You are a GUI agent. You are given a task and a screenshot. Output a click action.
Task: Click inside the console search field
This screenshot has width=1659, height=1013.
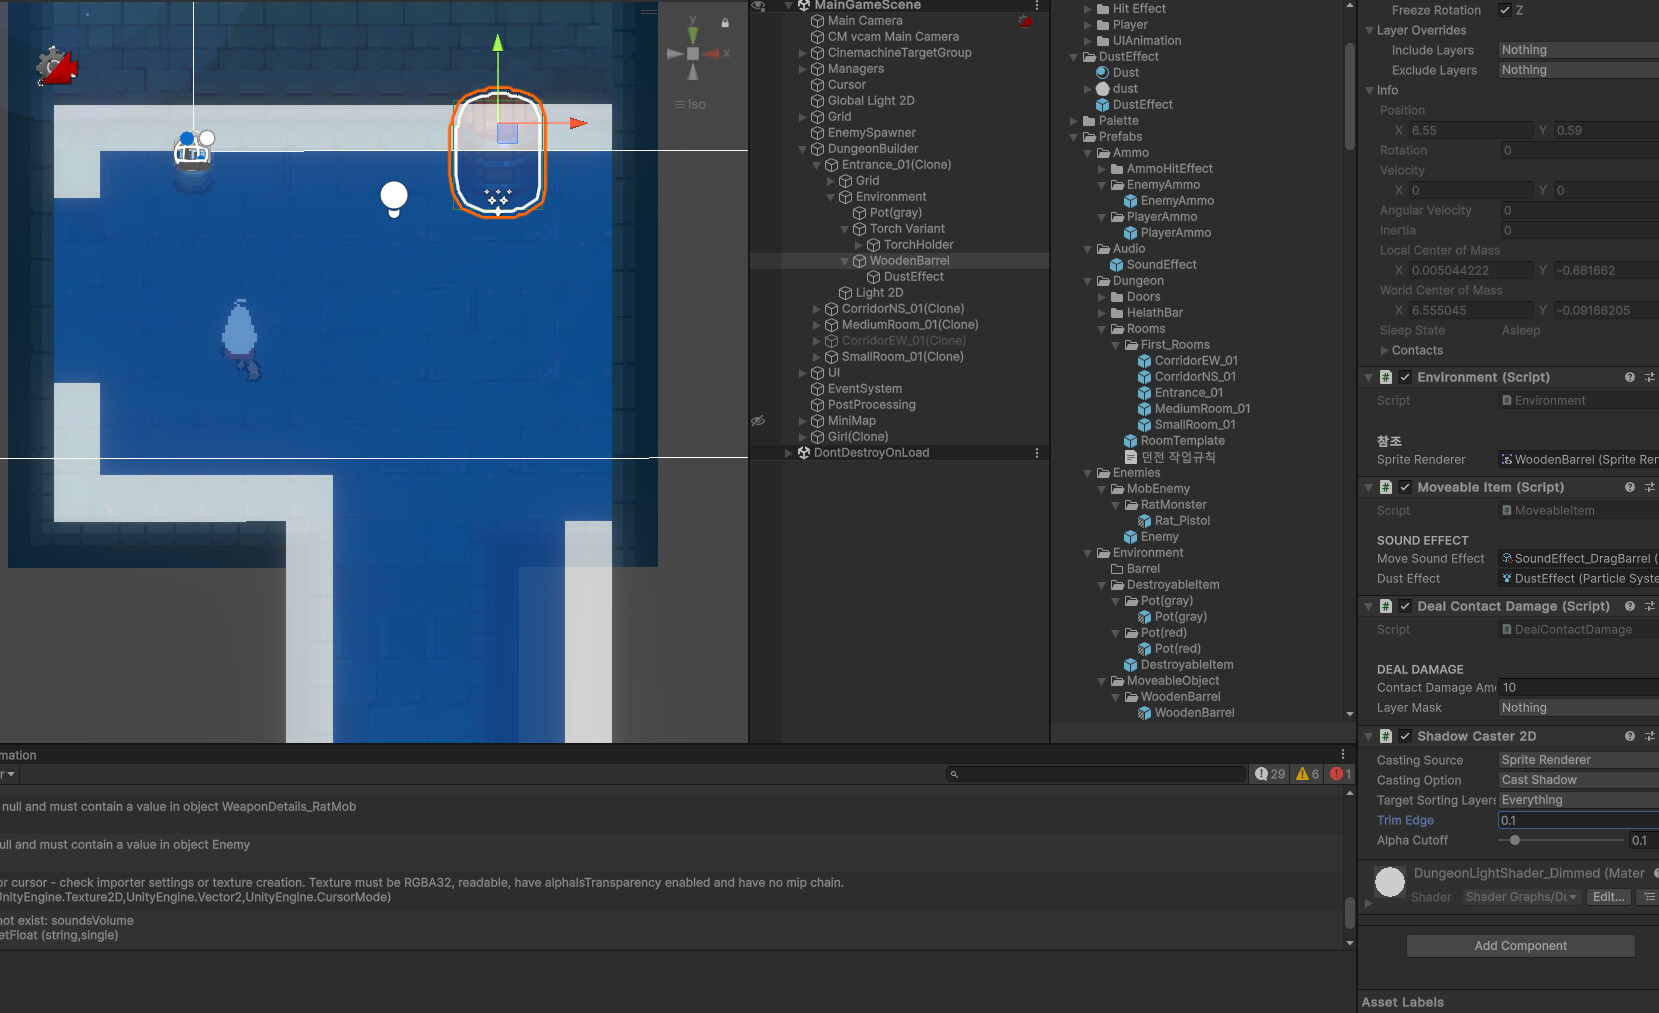1095,773
